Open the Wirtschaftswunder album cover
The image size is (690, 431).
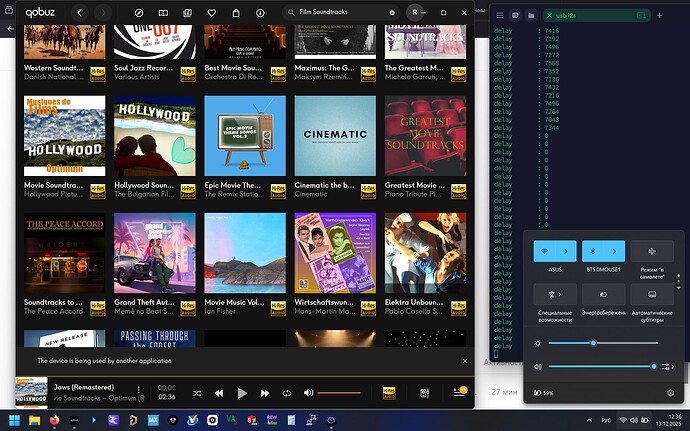335,253
